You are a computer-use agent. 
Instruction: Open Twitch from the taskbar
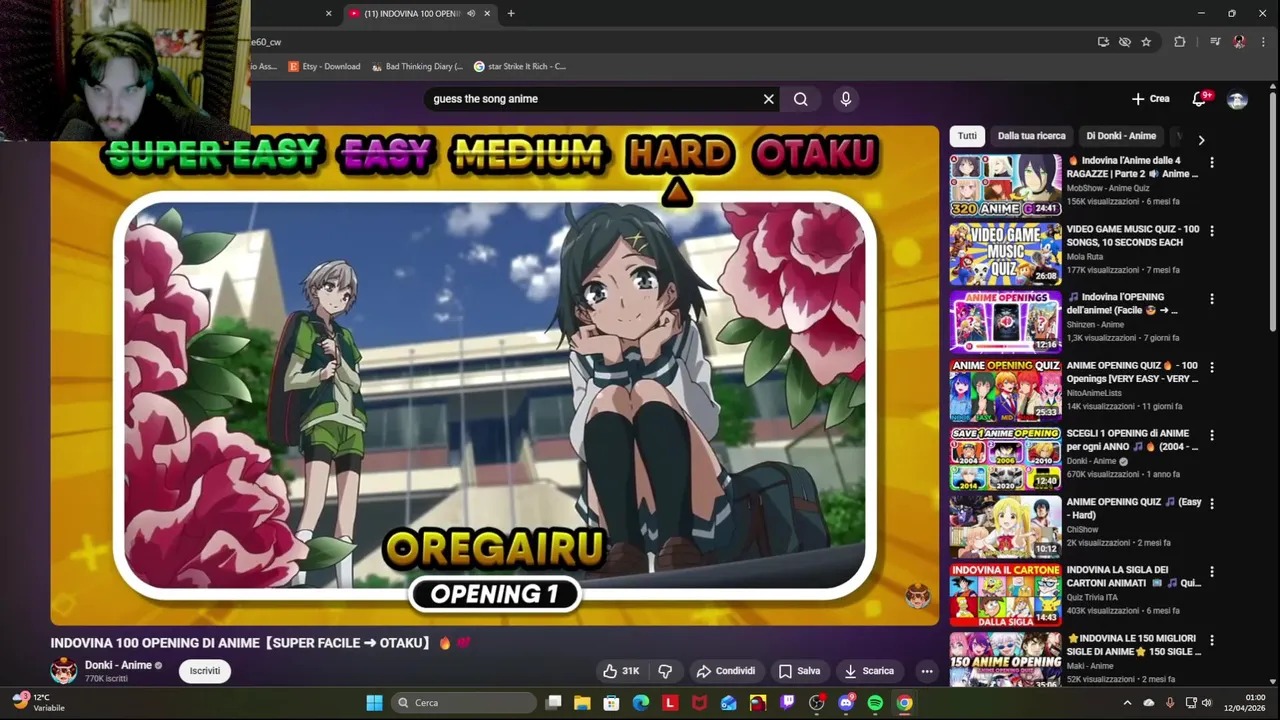point(787,703)
